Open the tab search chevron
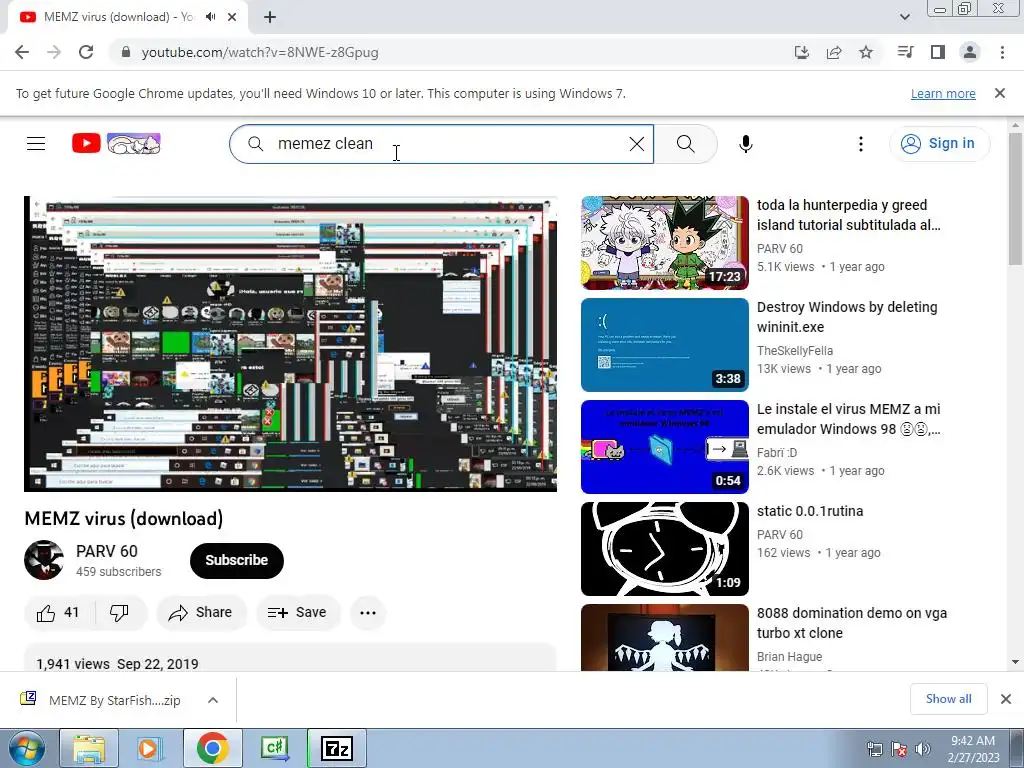Screen dimensions: 1024x768 (904, 17)
